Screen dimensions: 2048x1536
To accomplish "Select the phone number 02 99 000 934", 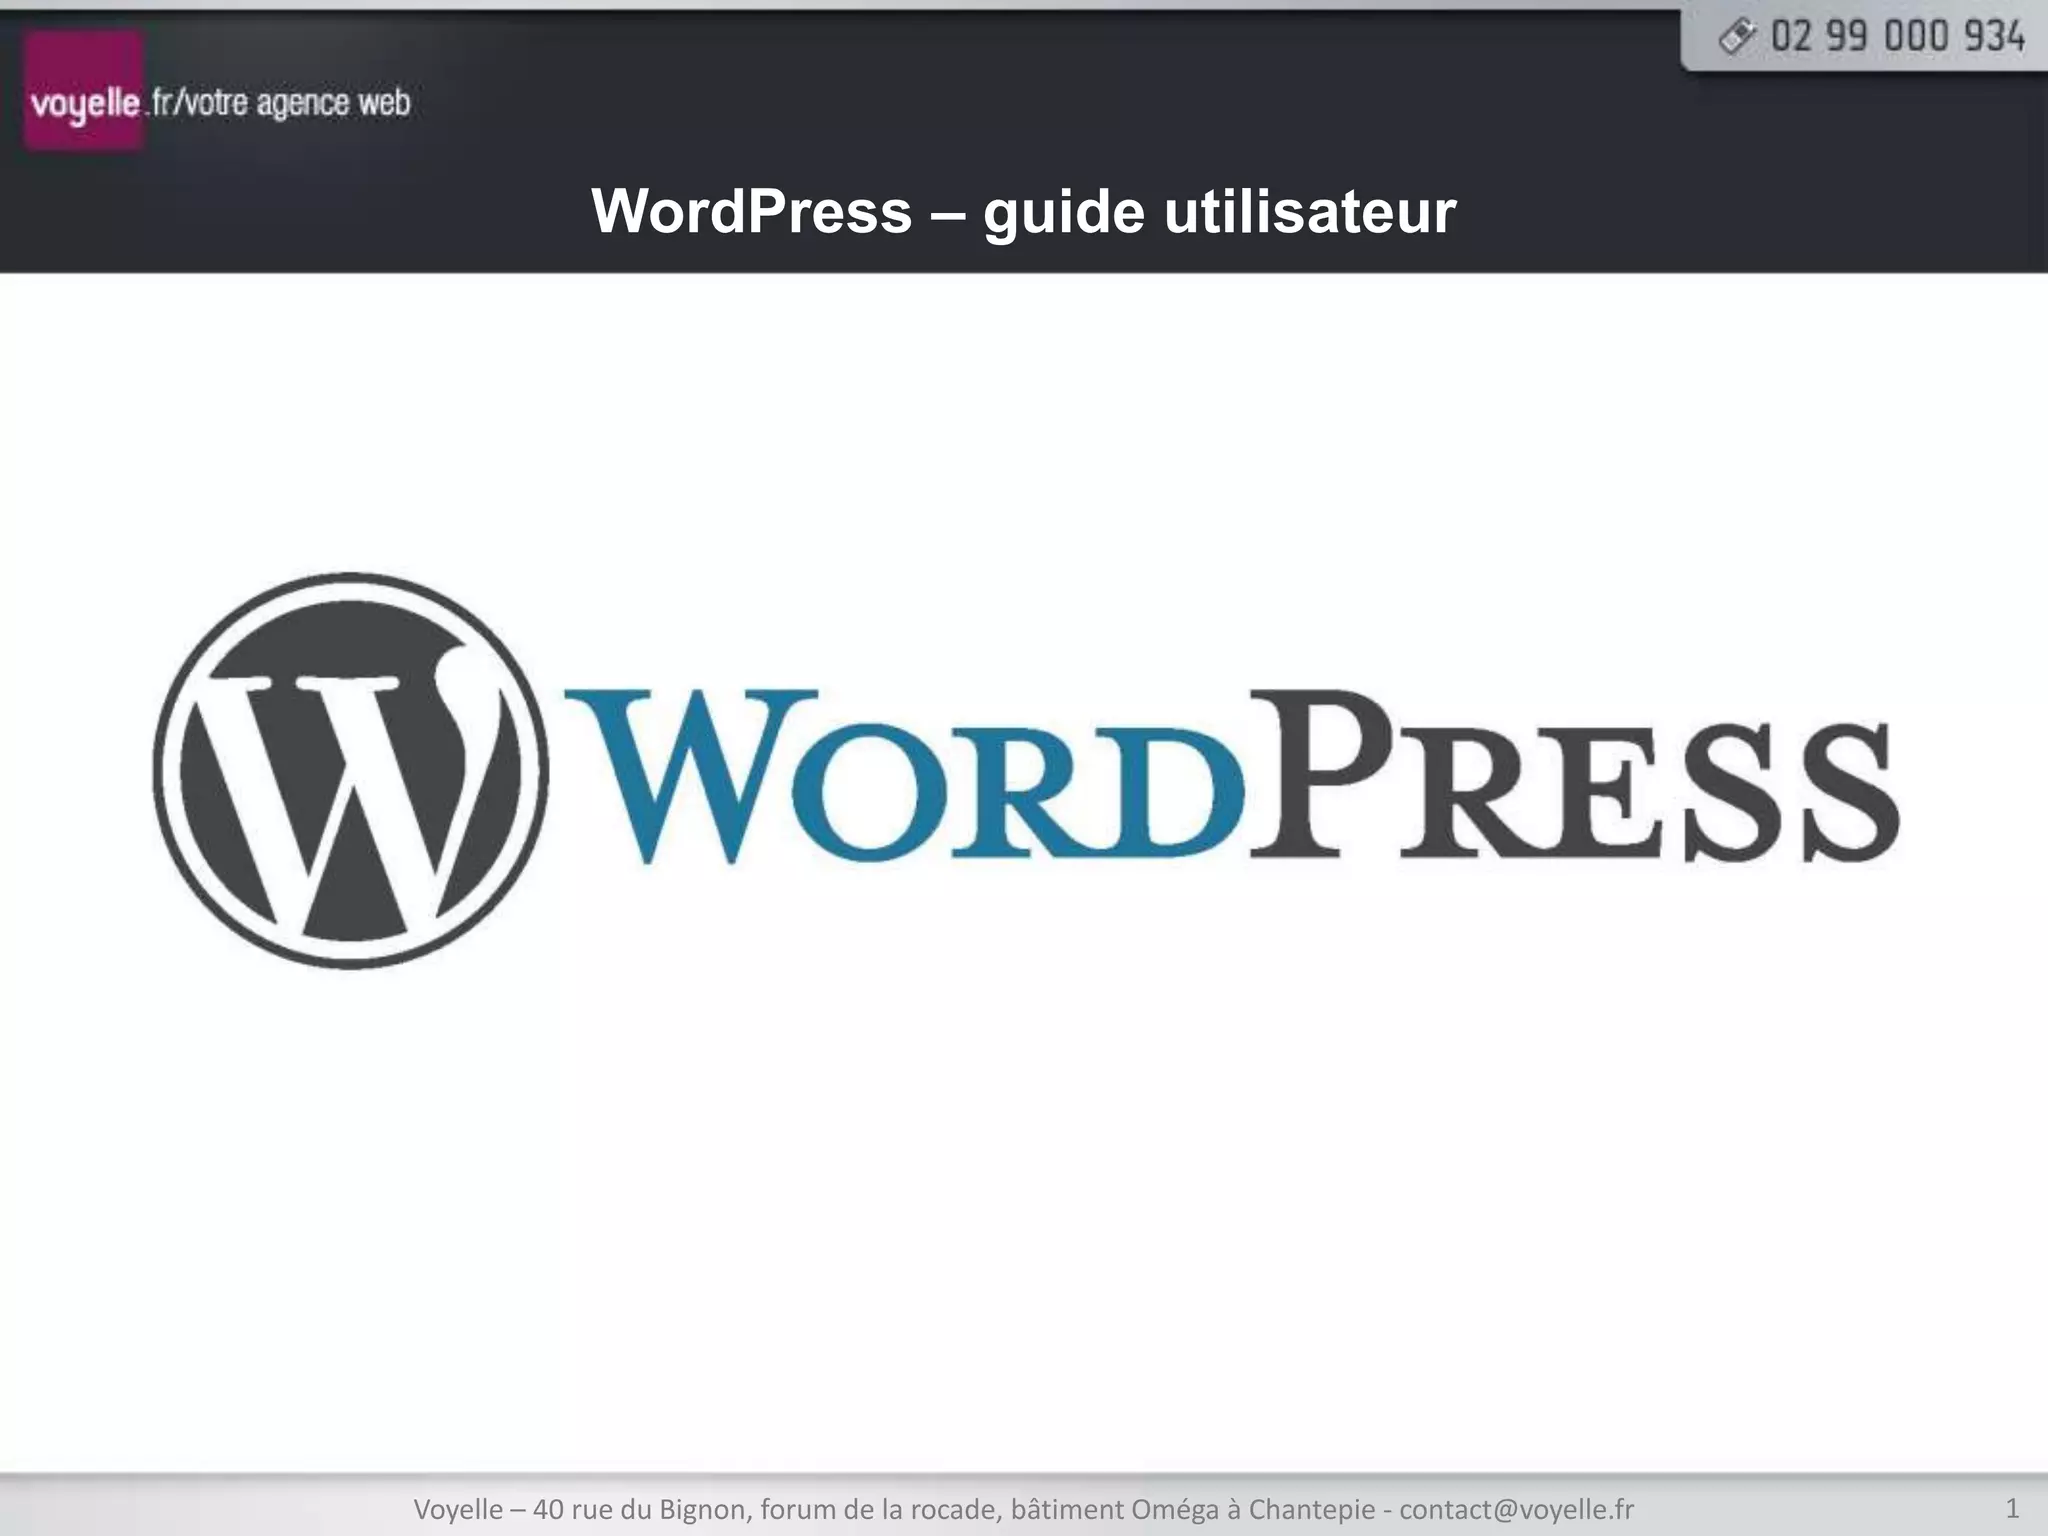I will click(x=1897, y=37).
